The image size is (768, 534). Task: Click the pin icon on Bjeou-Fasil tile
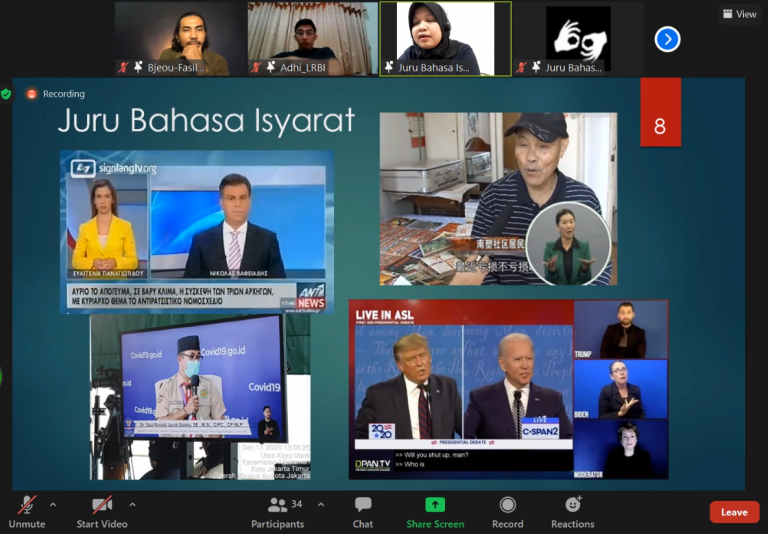point(138,67)
